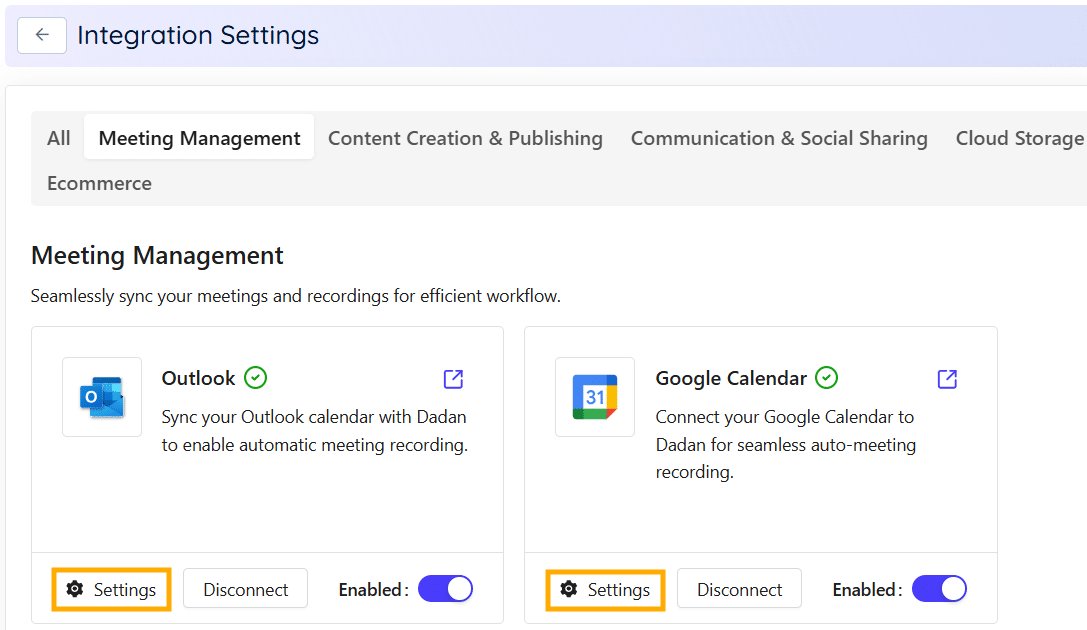Click the green checkmark beside Google Calendar
Viewport: 1087px width, 630px height.
[826, 378]
